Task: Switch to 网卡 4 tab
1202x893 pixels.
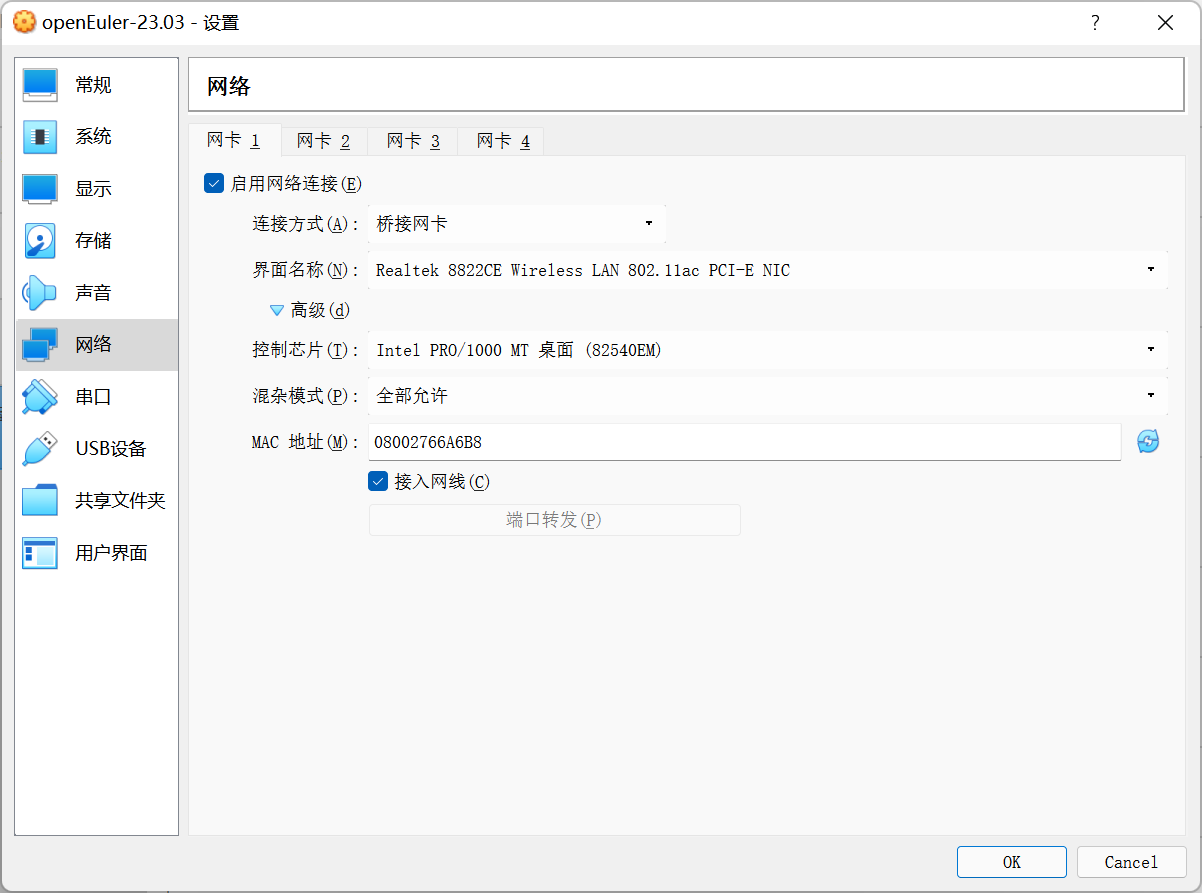Action: pyautogui.click(x=503, y=141)
